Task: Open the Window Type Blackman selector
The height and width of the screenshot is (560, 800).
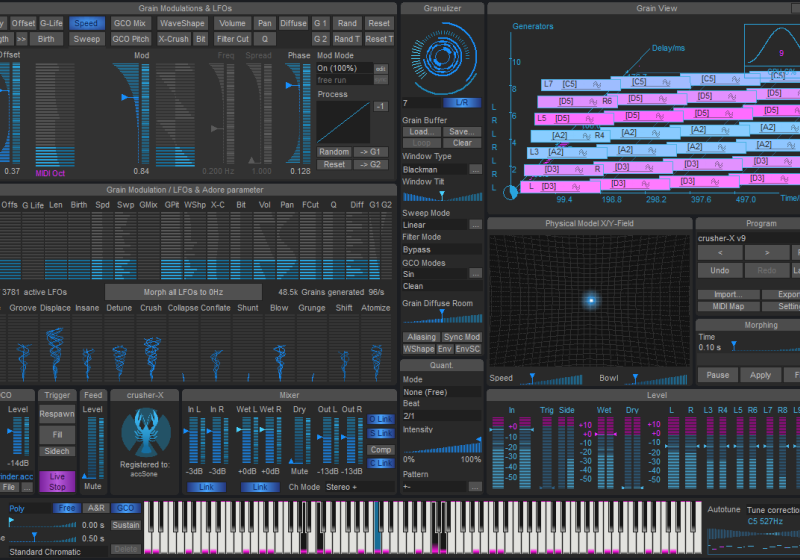Action: [434, 170]
